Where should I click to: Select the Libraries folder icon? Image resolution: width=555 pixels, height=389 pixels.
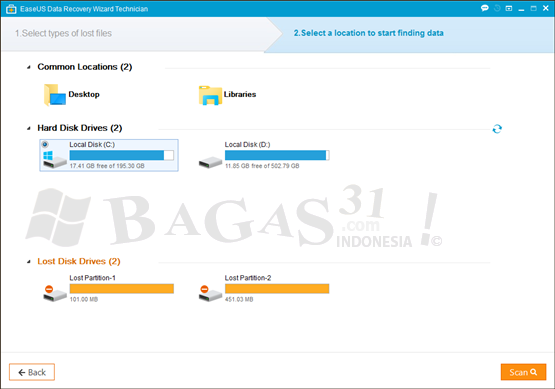coord(210,95)
